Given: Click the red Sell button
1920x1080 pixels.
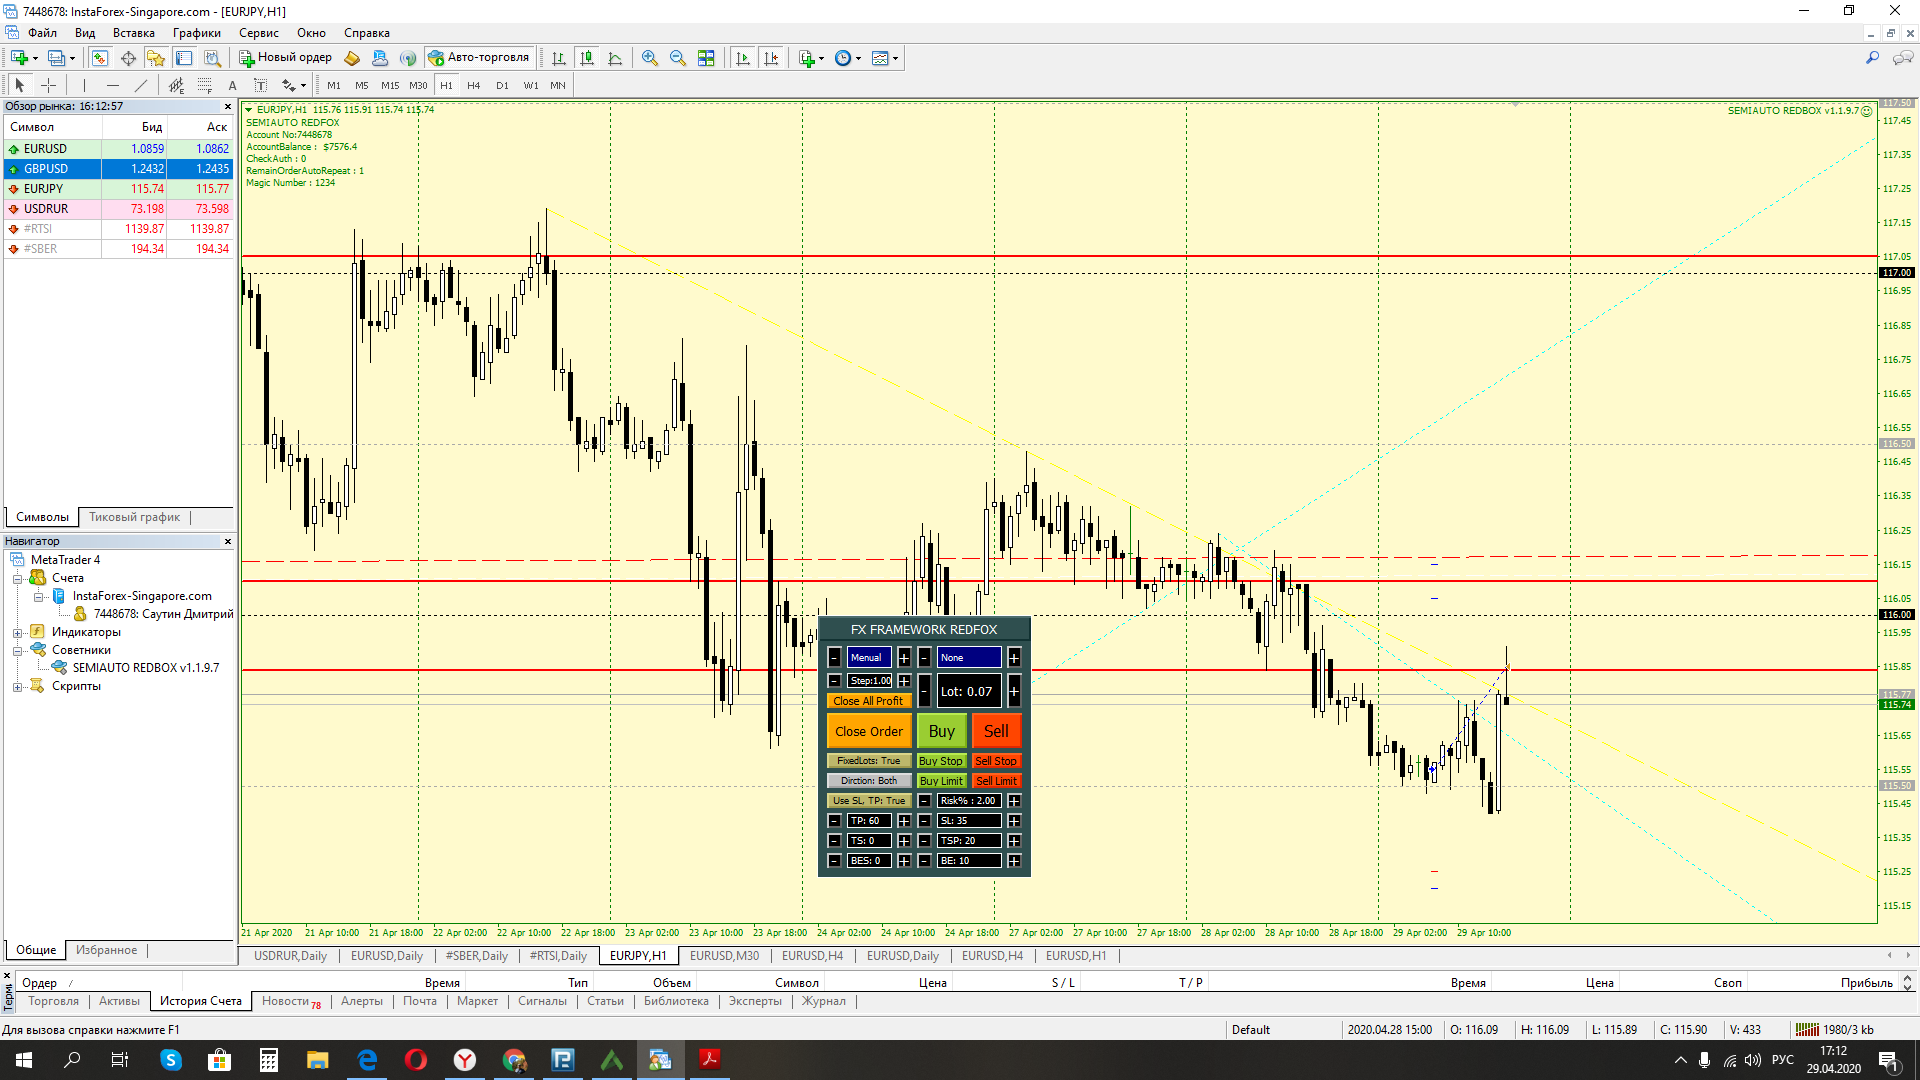Looking at the screenshot, I should point(996,731).
